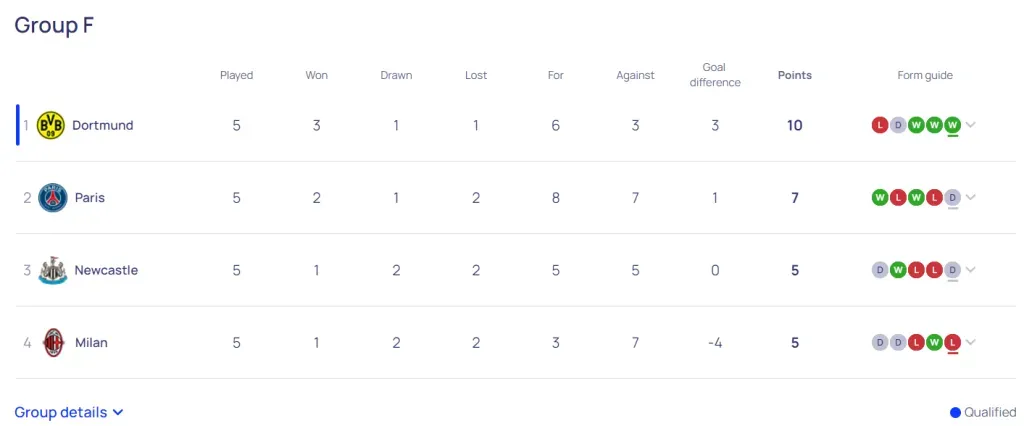The height and width of the screenshot is (426, 1024).
Task: Click the Goal difference column header
Action: pos(714,75)
